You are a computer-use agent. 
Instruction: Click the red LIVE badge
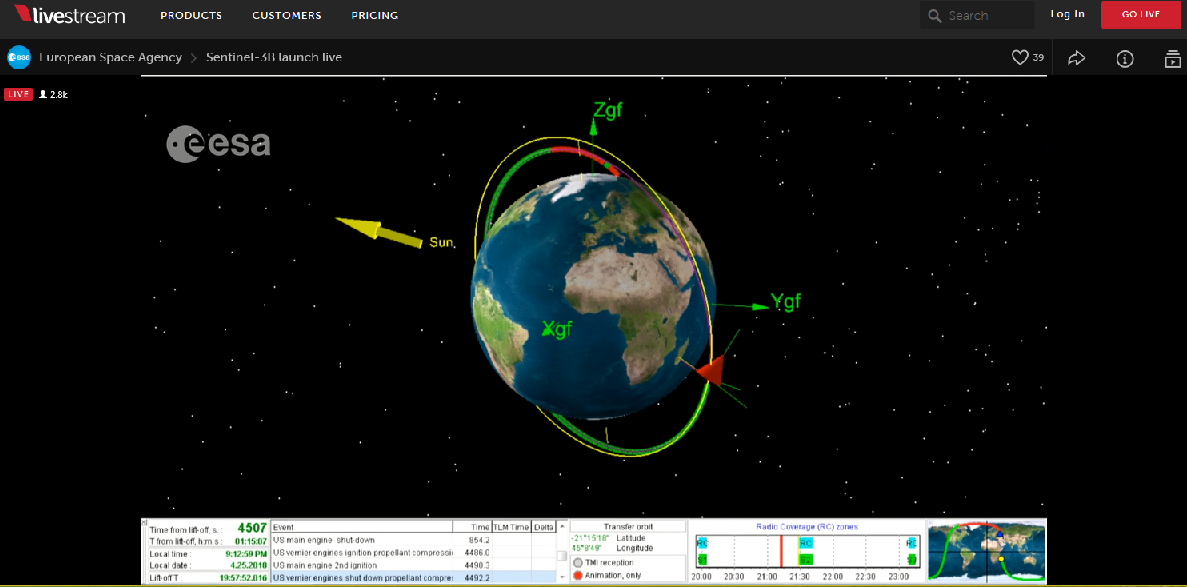point(18,94)
